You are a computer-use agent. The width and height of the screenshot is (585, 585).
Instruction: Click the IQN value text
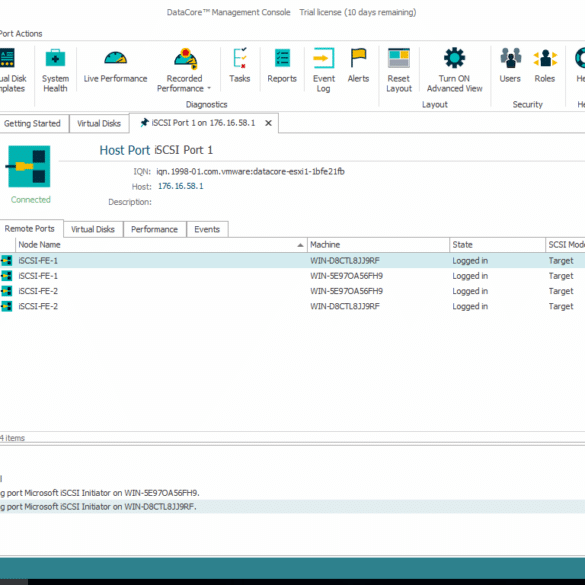[250, 172]
